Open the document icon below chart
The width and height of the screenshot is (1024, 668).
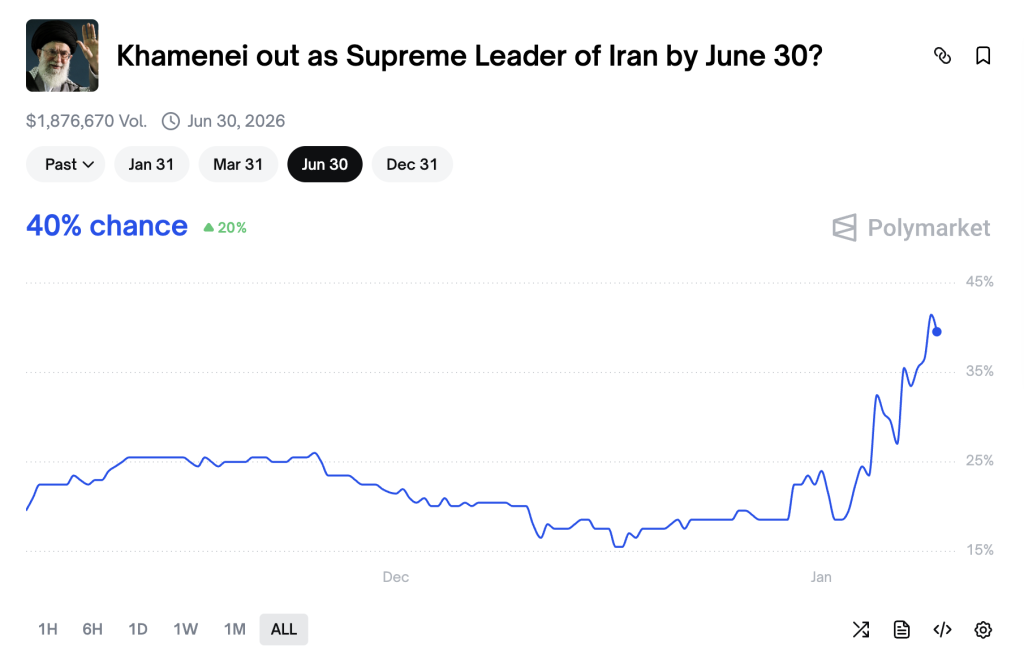tap(902, 629)
